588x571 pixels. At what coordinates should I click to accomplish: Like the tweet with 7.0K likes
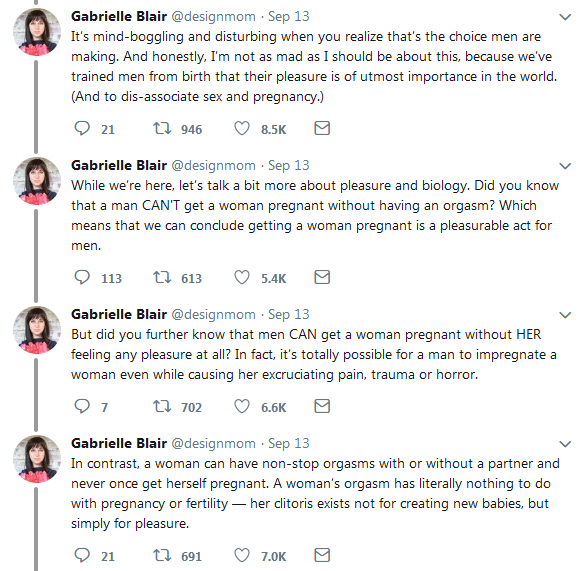(x=242, y=555)
